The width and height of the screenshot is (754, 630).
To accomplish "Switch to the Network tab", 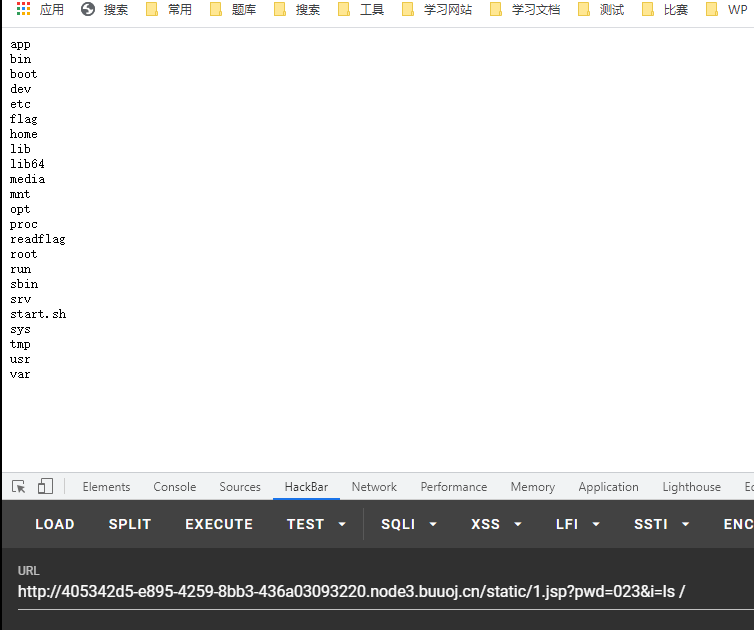I will coord(374,487).
